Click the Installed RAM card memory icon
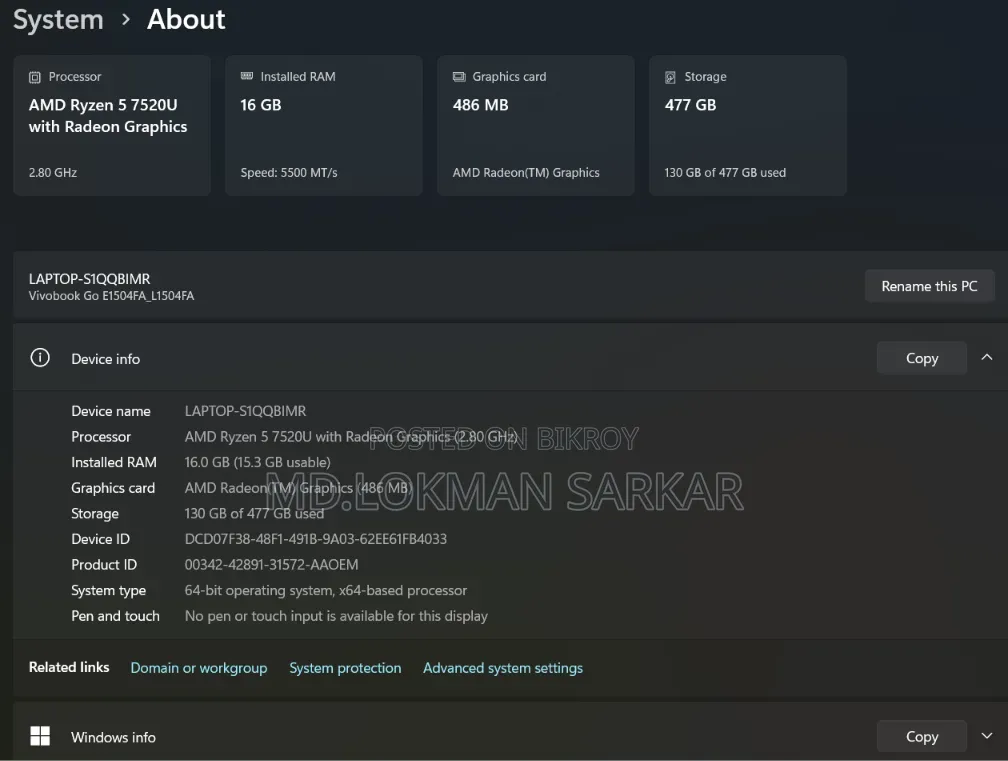Image resolution: width=1008 pixels, height=761 pixels. (x=247, y=76)
